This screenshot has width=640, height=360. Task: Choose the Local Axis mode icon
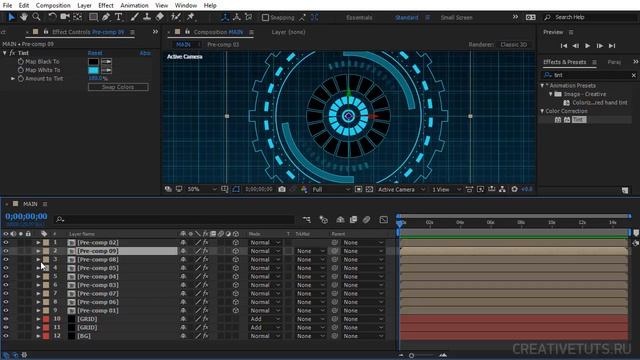[x=225, y=17]
